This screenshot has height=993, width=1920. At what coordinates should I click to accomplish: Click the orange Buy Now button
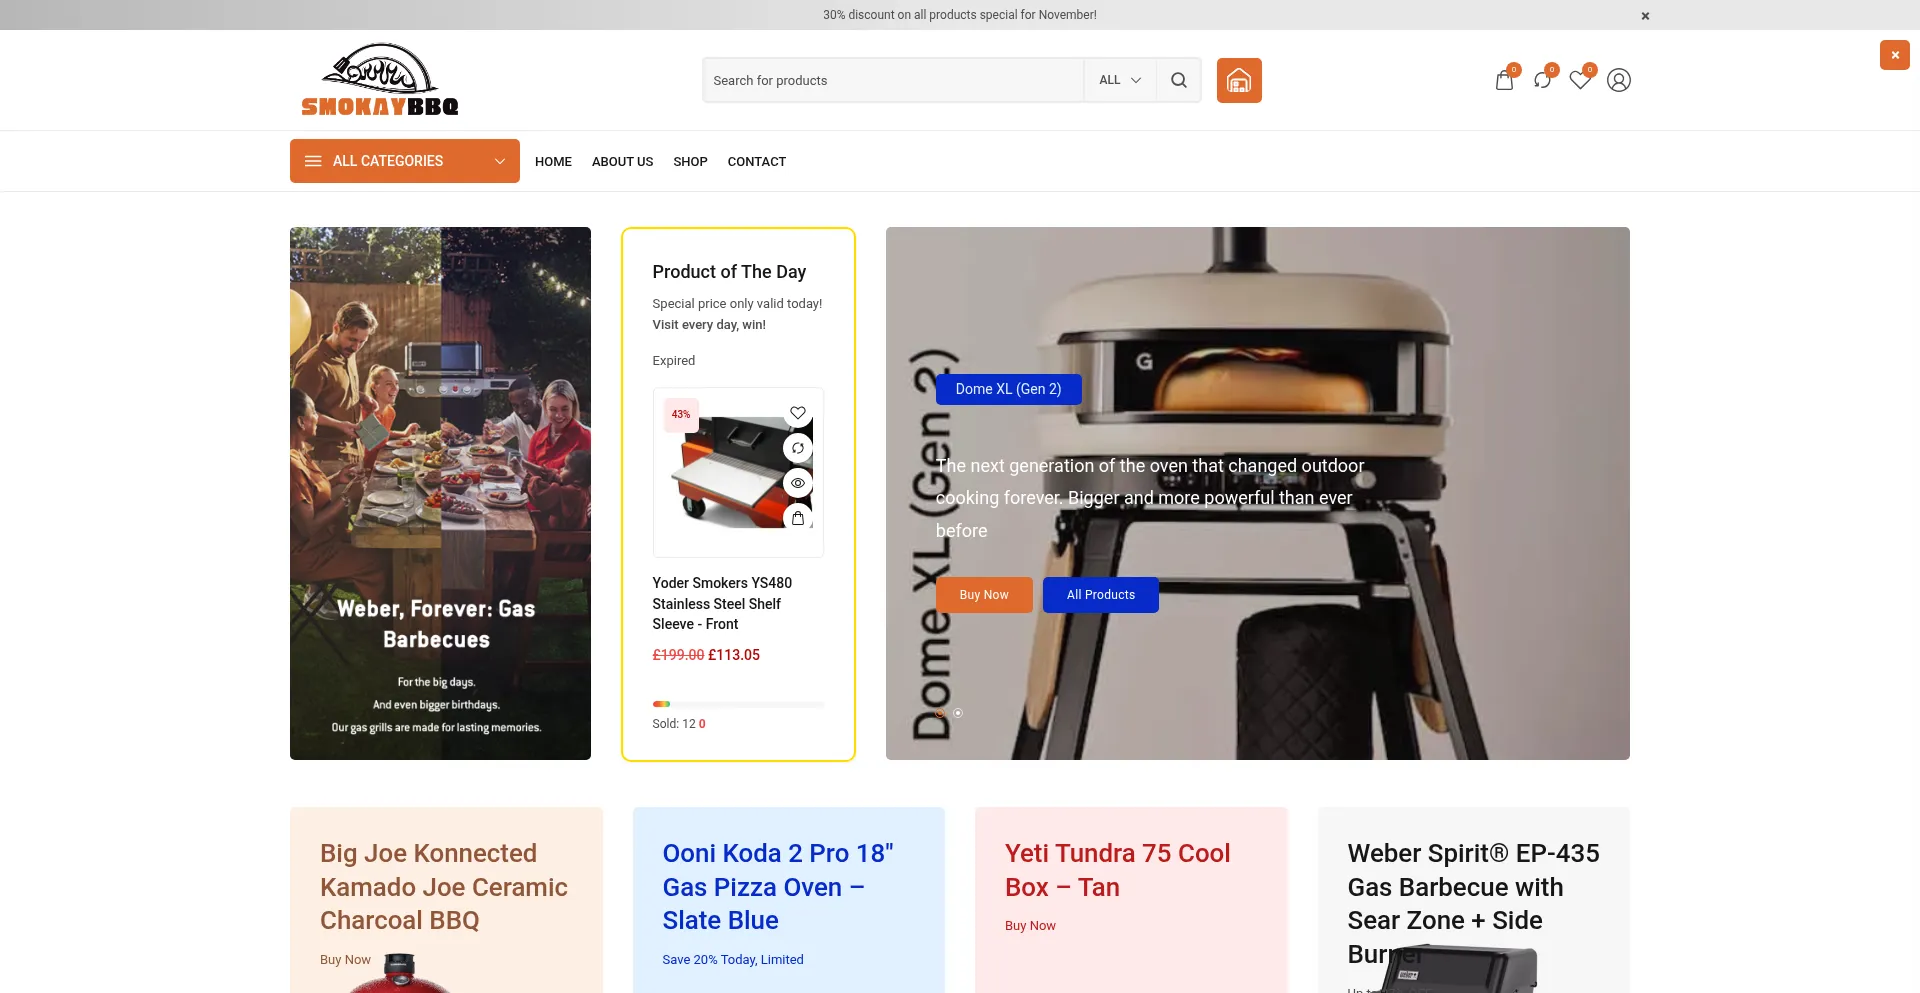983,595
